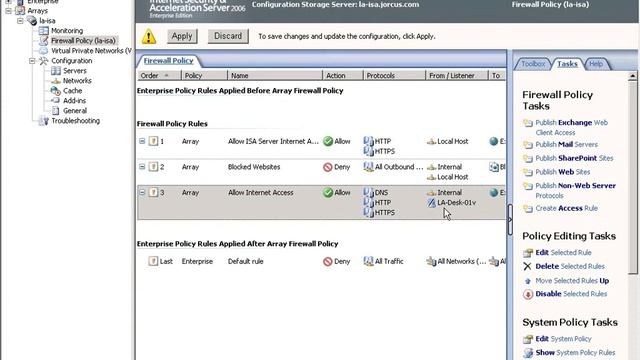Click the General node icon
This screenshot has height=360, width=640.
(x=56, y=111)
